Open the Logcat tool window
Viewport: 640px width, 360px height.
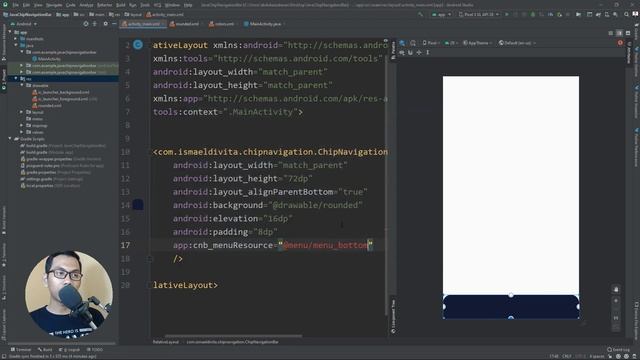pos(69,350)
